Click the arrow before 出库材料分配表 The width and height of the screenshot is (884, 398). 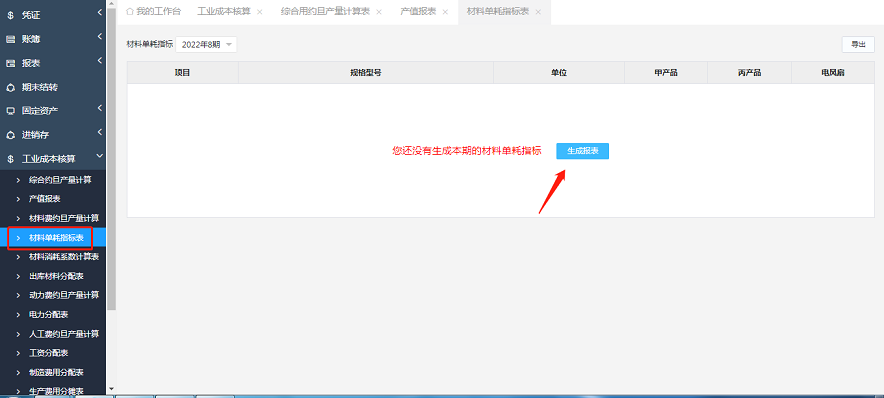pyautogui.click(x=18, y=276)
